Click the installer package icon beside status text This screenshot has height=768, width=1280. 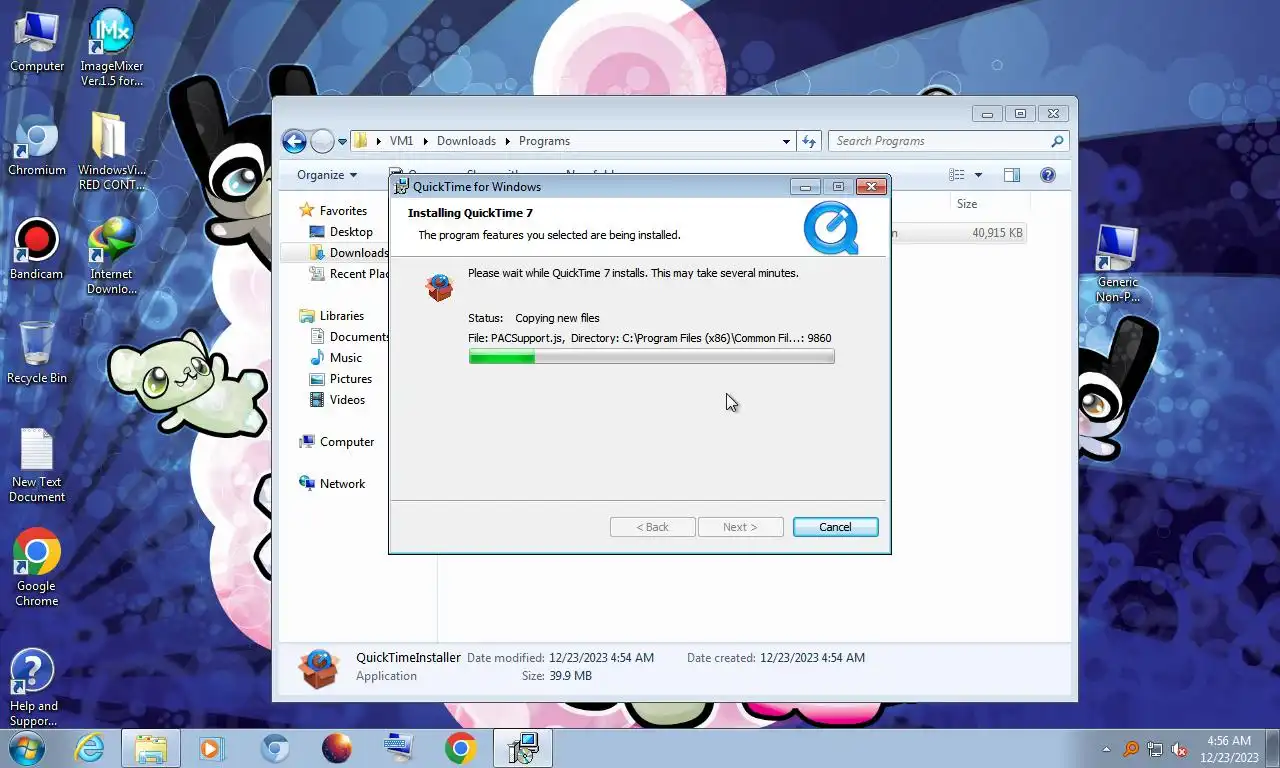coord(439,287)
